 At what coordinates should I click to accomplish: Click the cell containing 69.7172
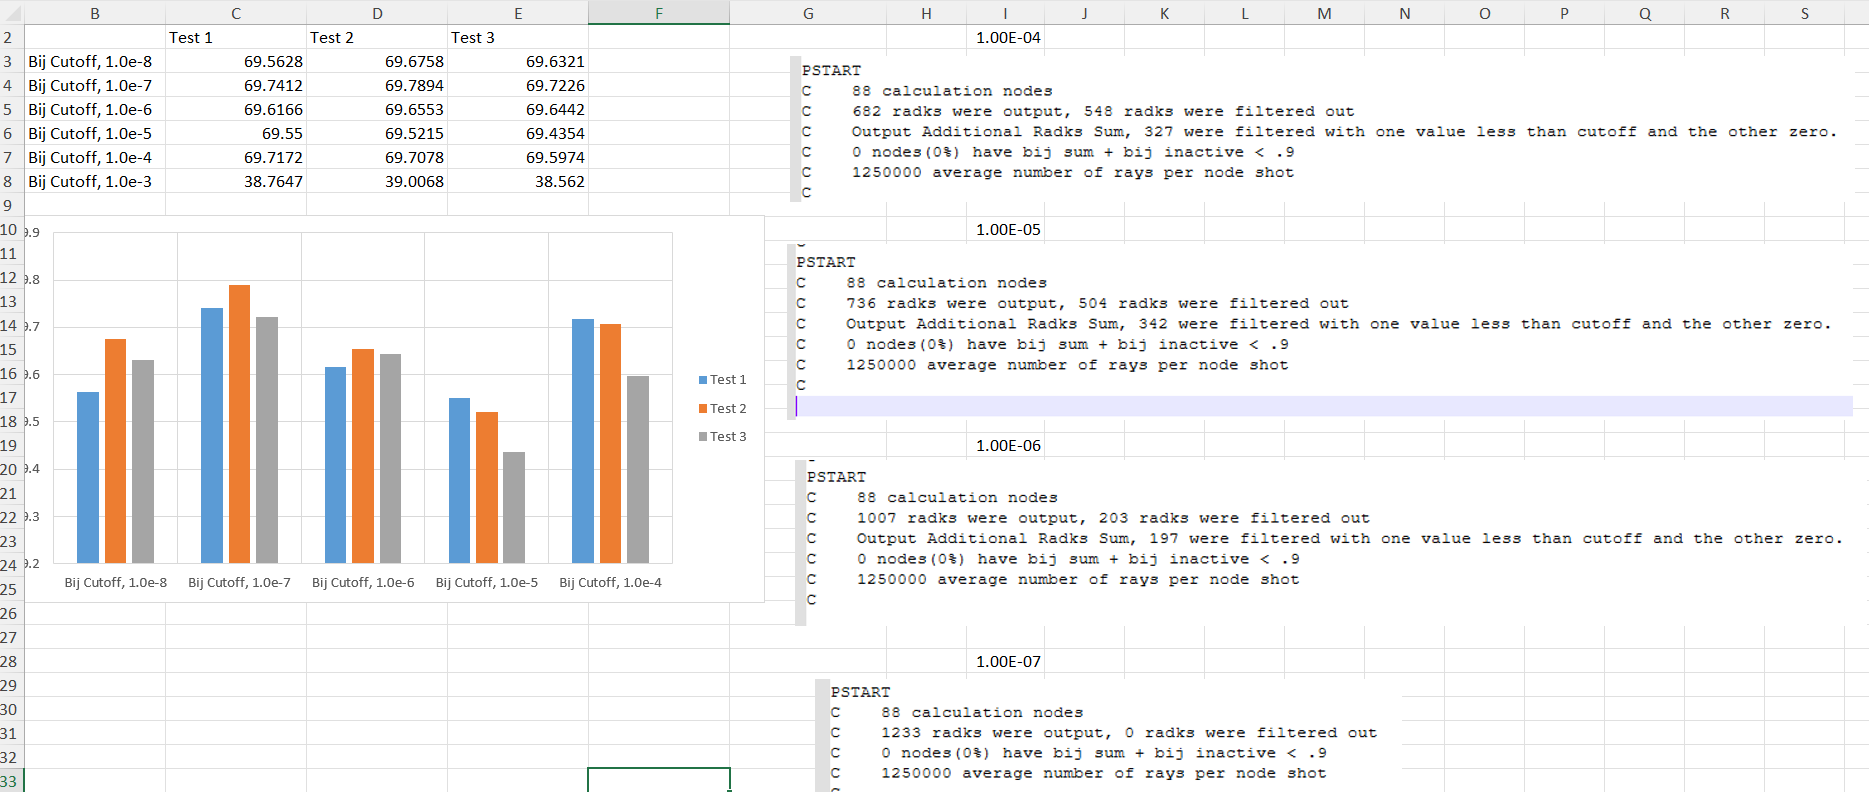236,157
